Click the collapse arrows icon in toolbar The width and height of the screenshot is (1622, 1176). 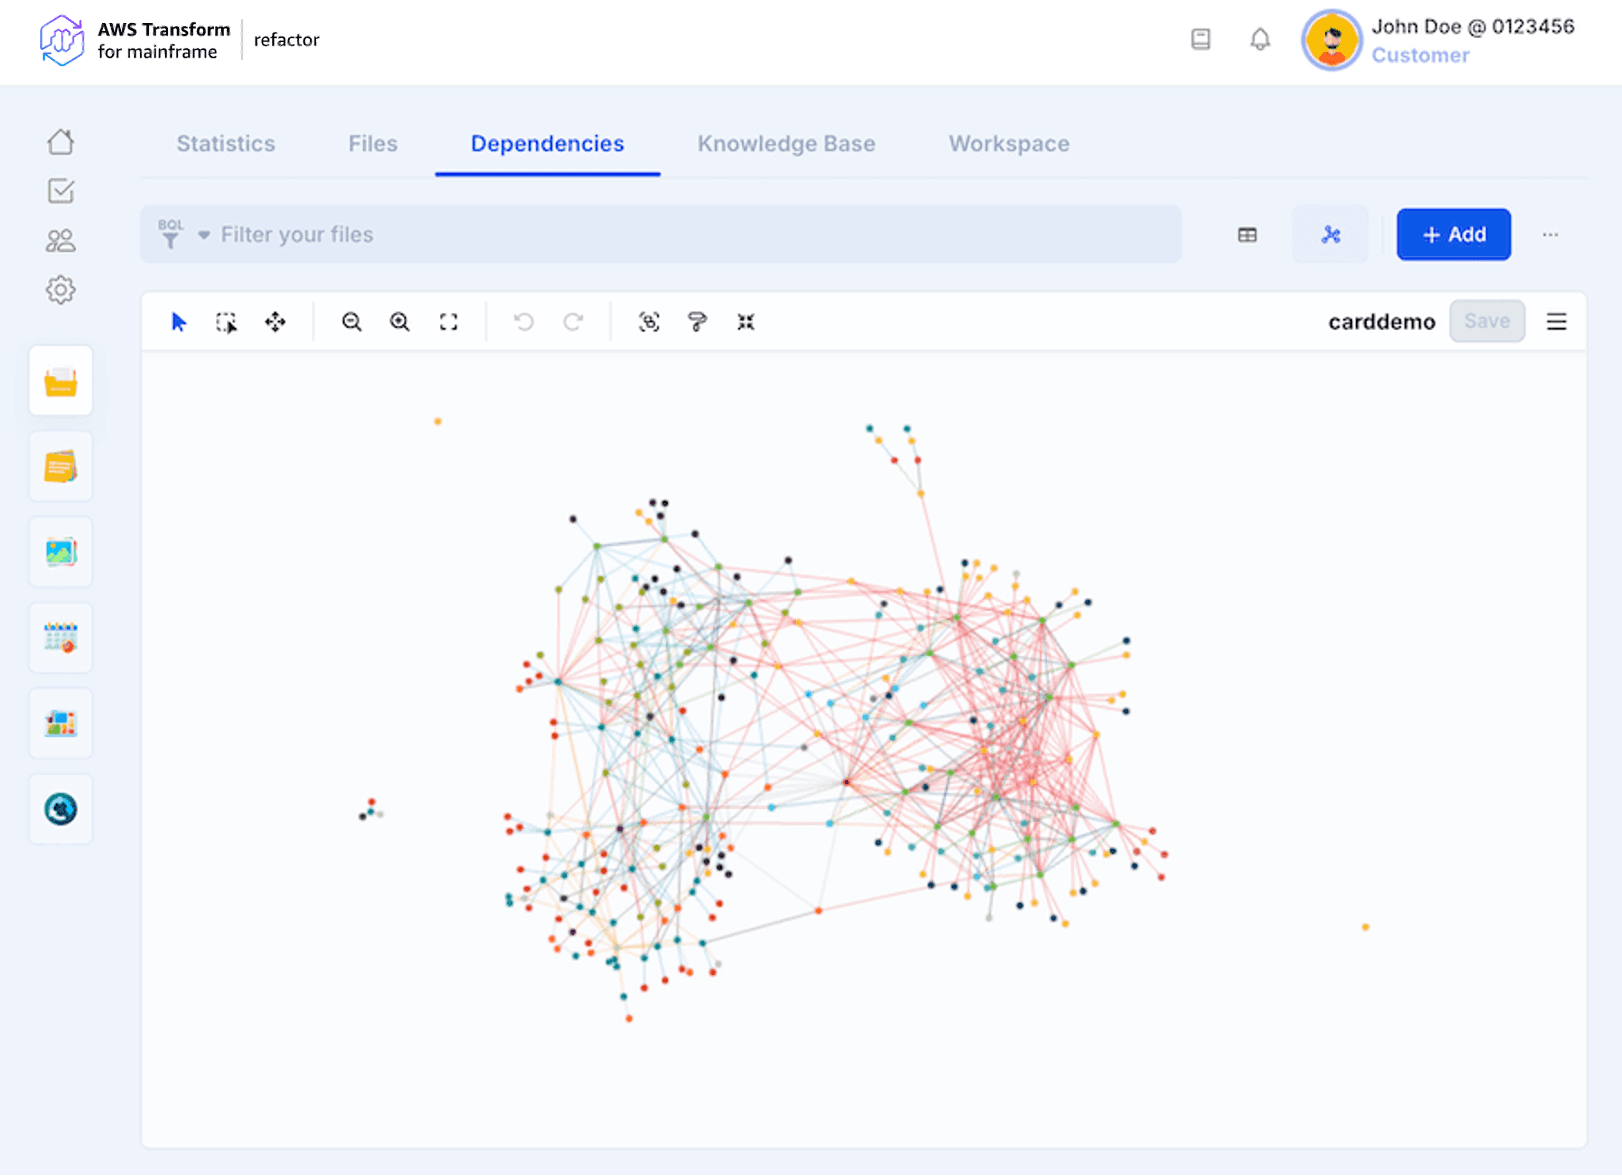tap(746, 322)
